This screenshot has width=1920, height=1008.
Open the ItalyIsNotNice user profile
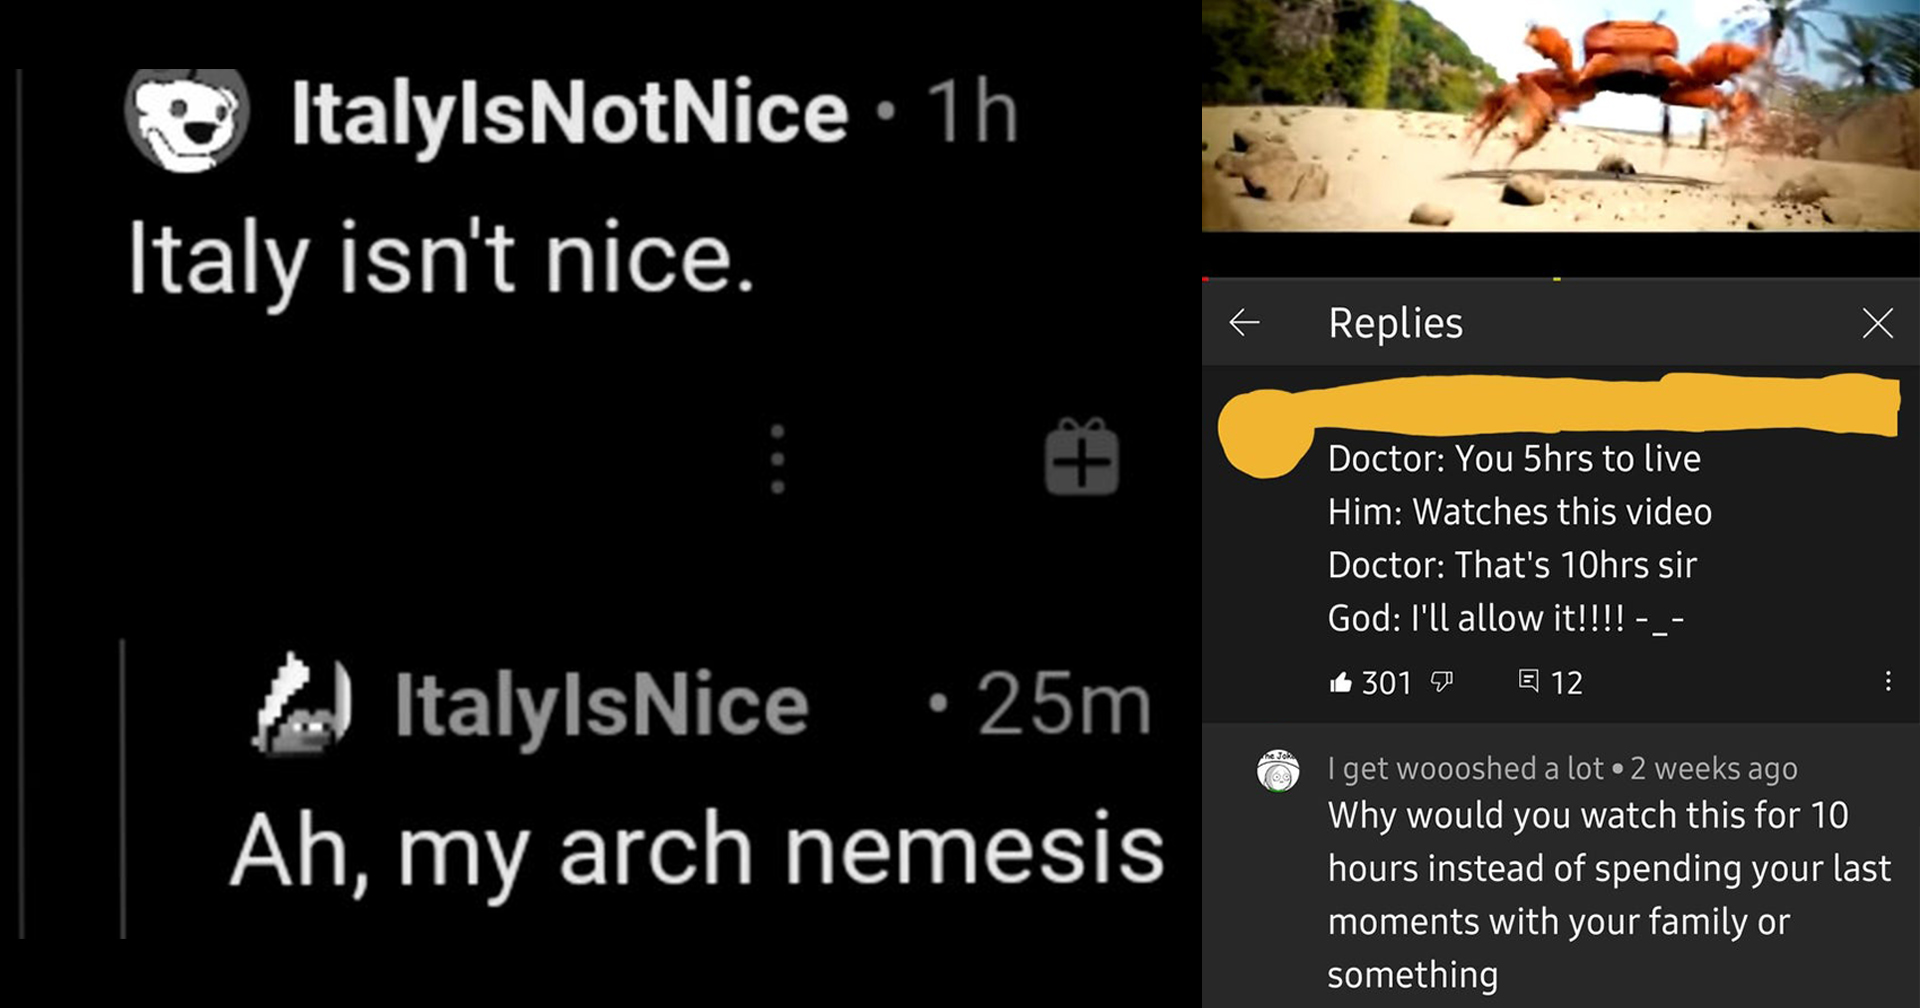[x=569, y=112]
